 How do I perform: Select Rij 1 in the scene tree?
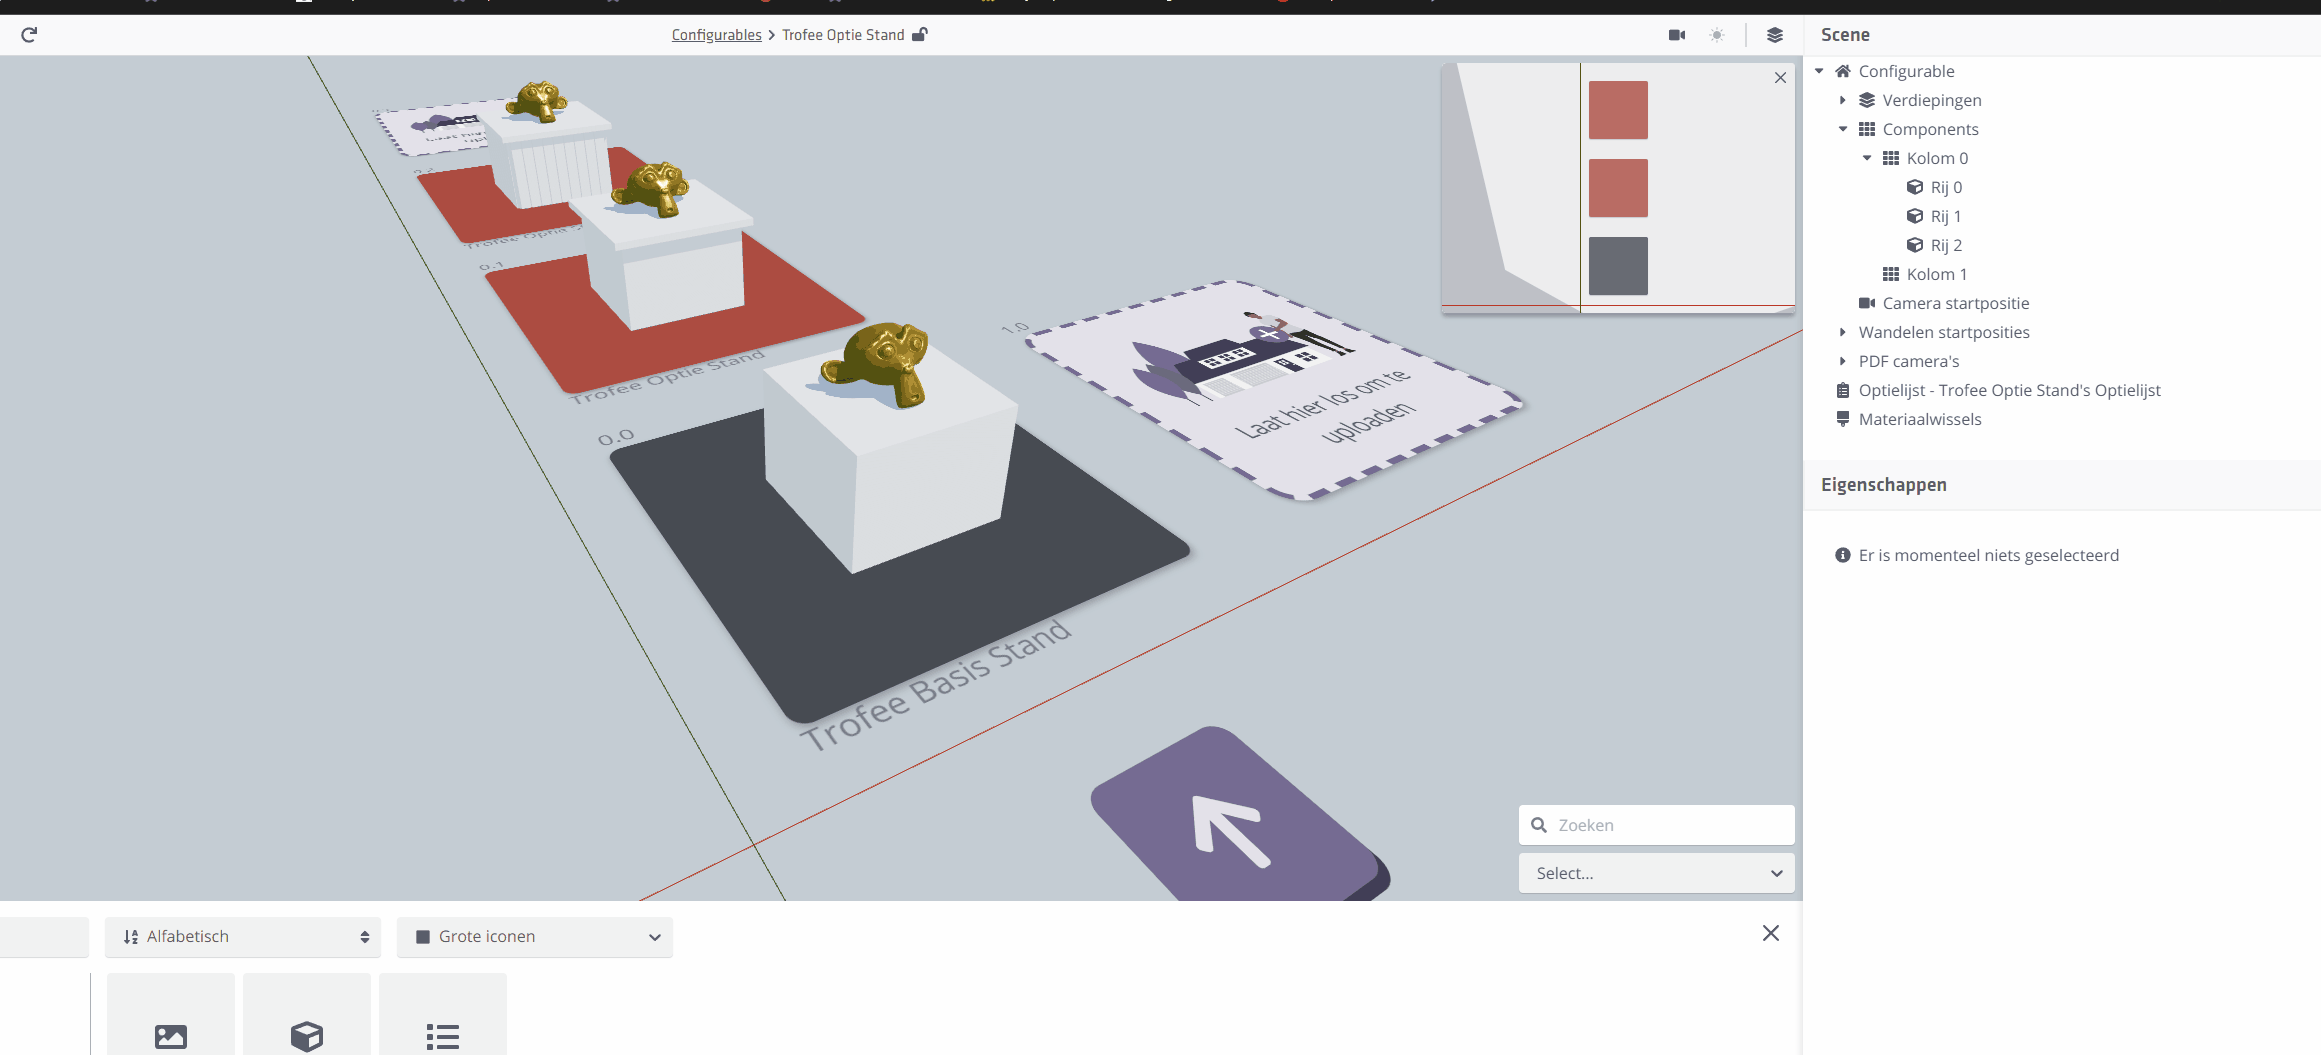tap(1945, 216)
